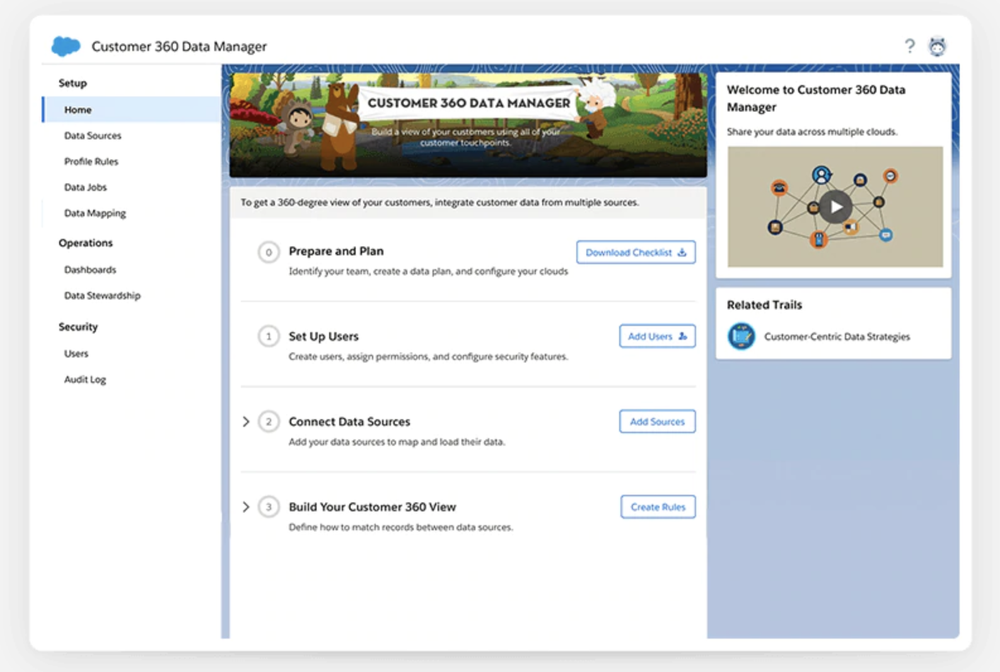Click the Build Your Customer 360 View heading
This screenshot has height=672, width=1000.
(372, 507)
